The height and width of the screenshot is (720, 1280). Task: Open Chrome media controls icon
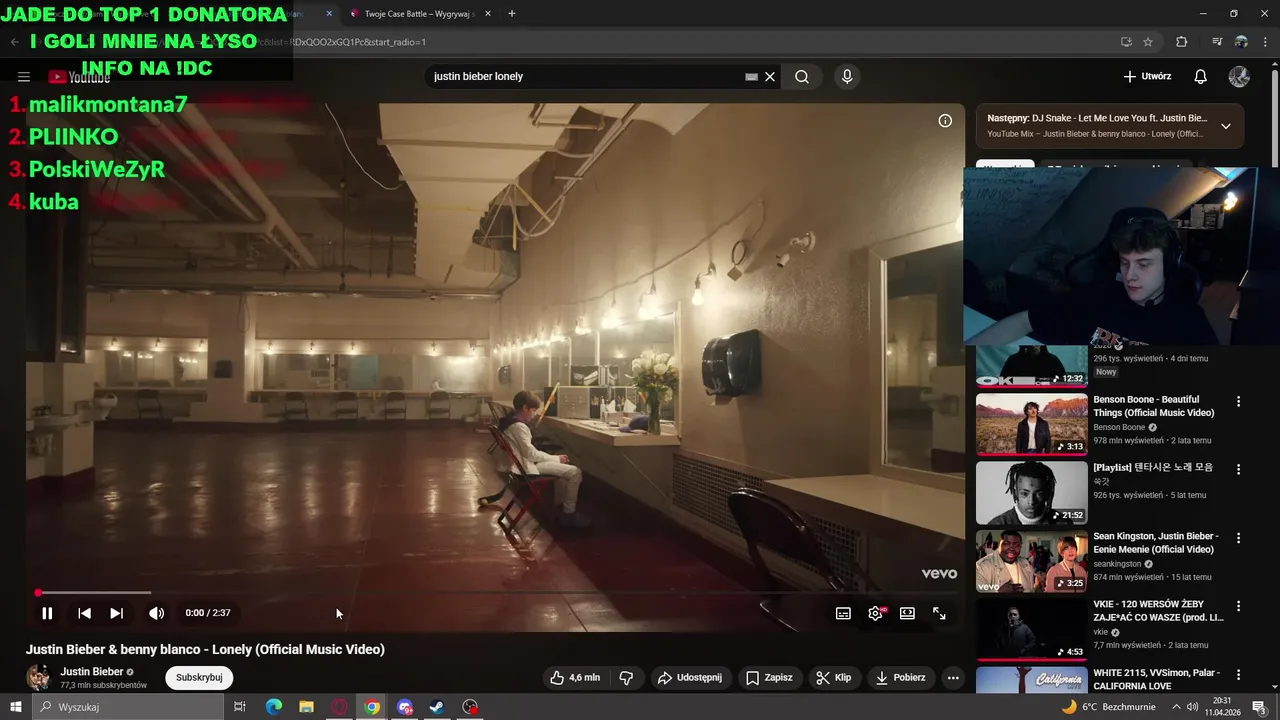point(1217,42)
